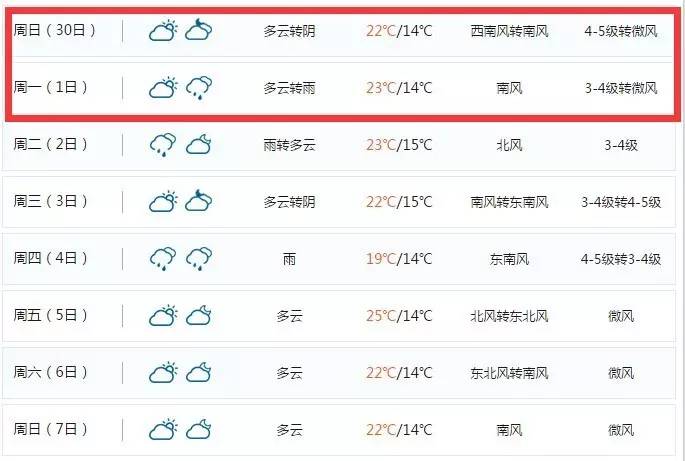Click the 多云转雨 weather description
Image resolution: width=685 pixels, height=461 pixels.
[x=289, y=88]
